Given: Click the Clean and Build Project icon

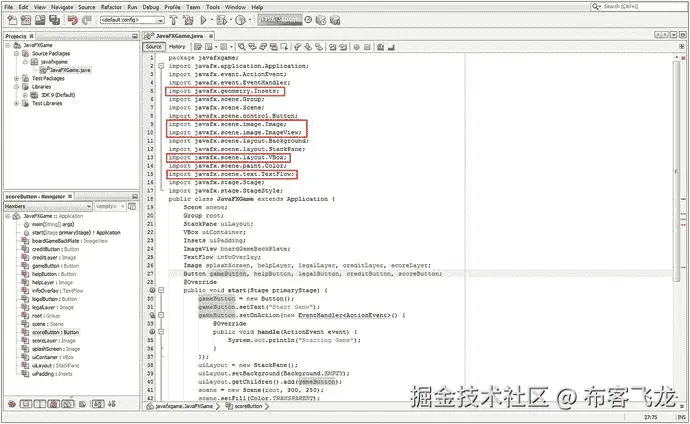Looking at the screenshot, I should tap(188, 20).
